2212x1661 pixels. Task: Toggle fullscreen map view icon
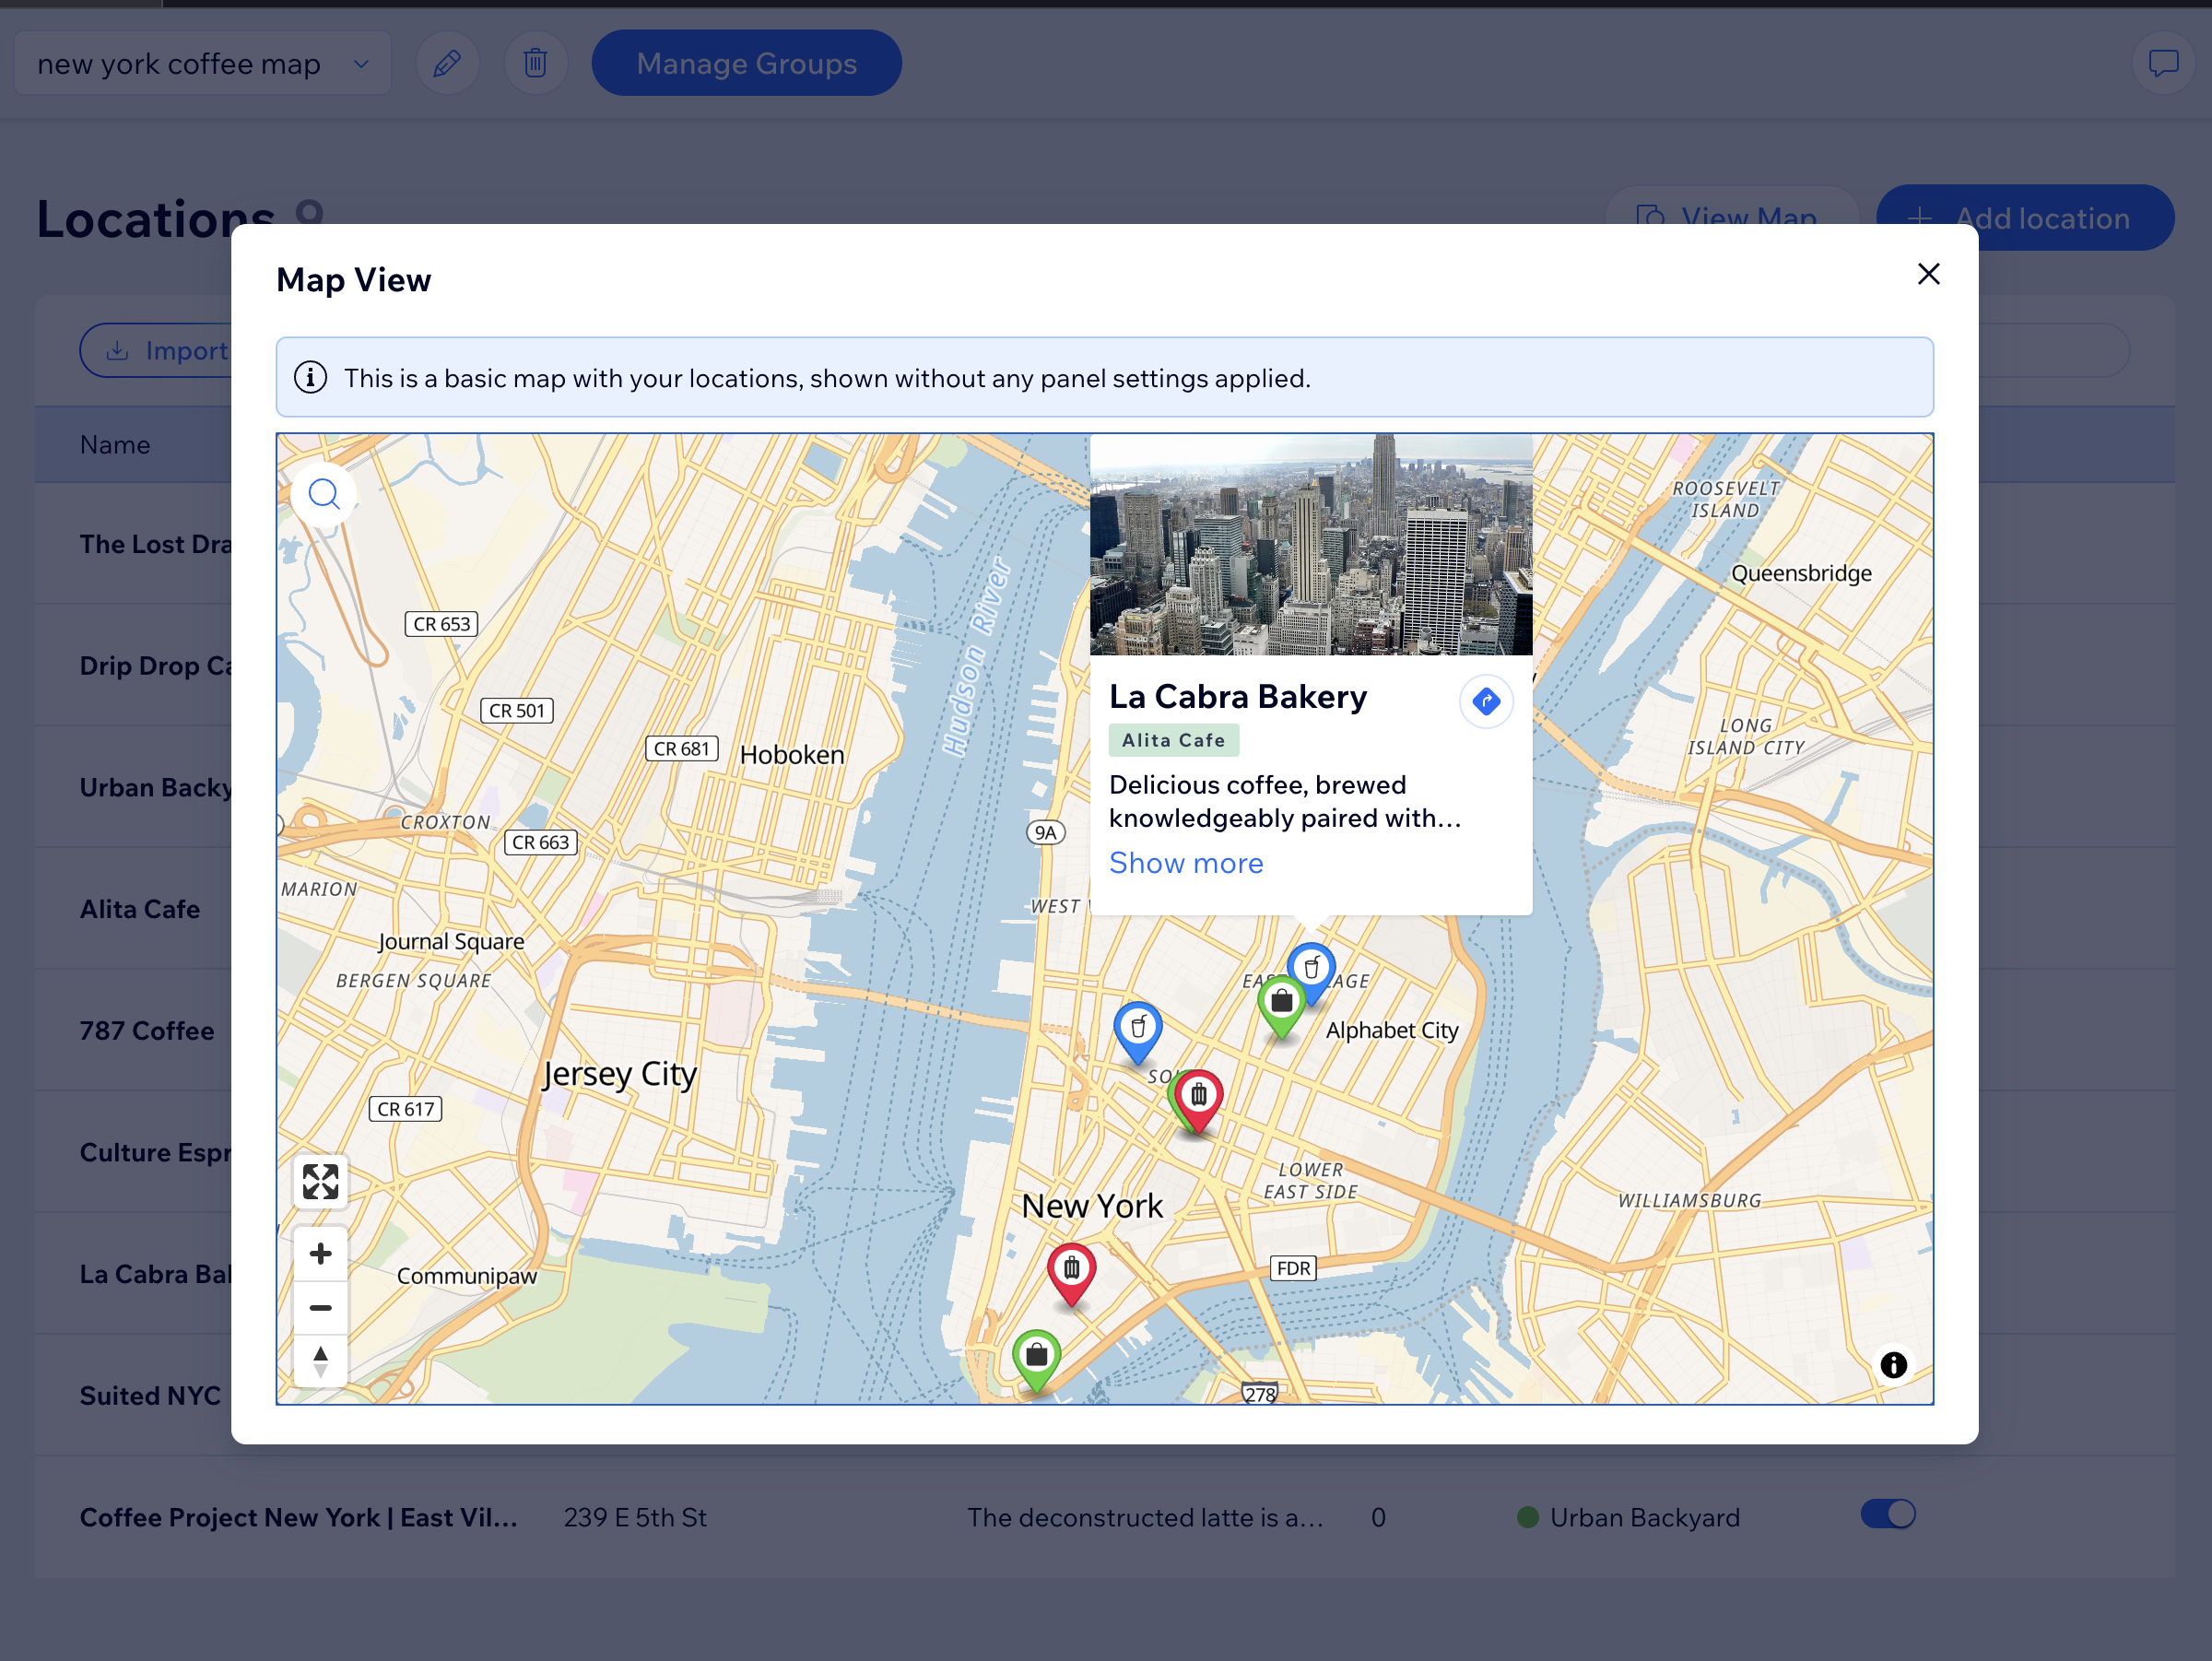pyautogui.click(x=320, y=1181)
